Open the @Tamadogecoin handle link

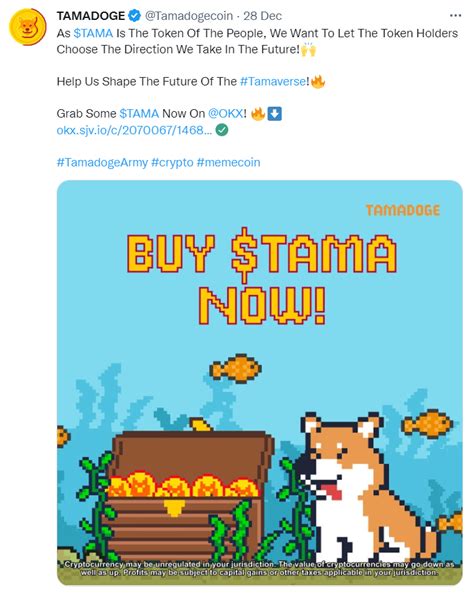[x=189, y=16]
